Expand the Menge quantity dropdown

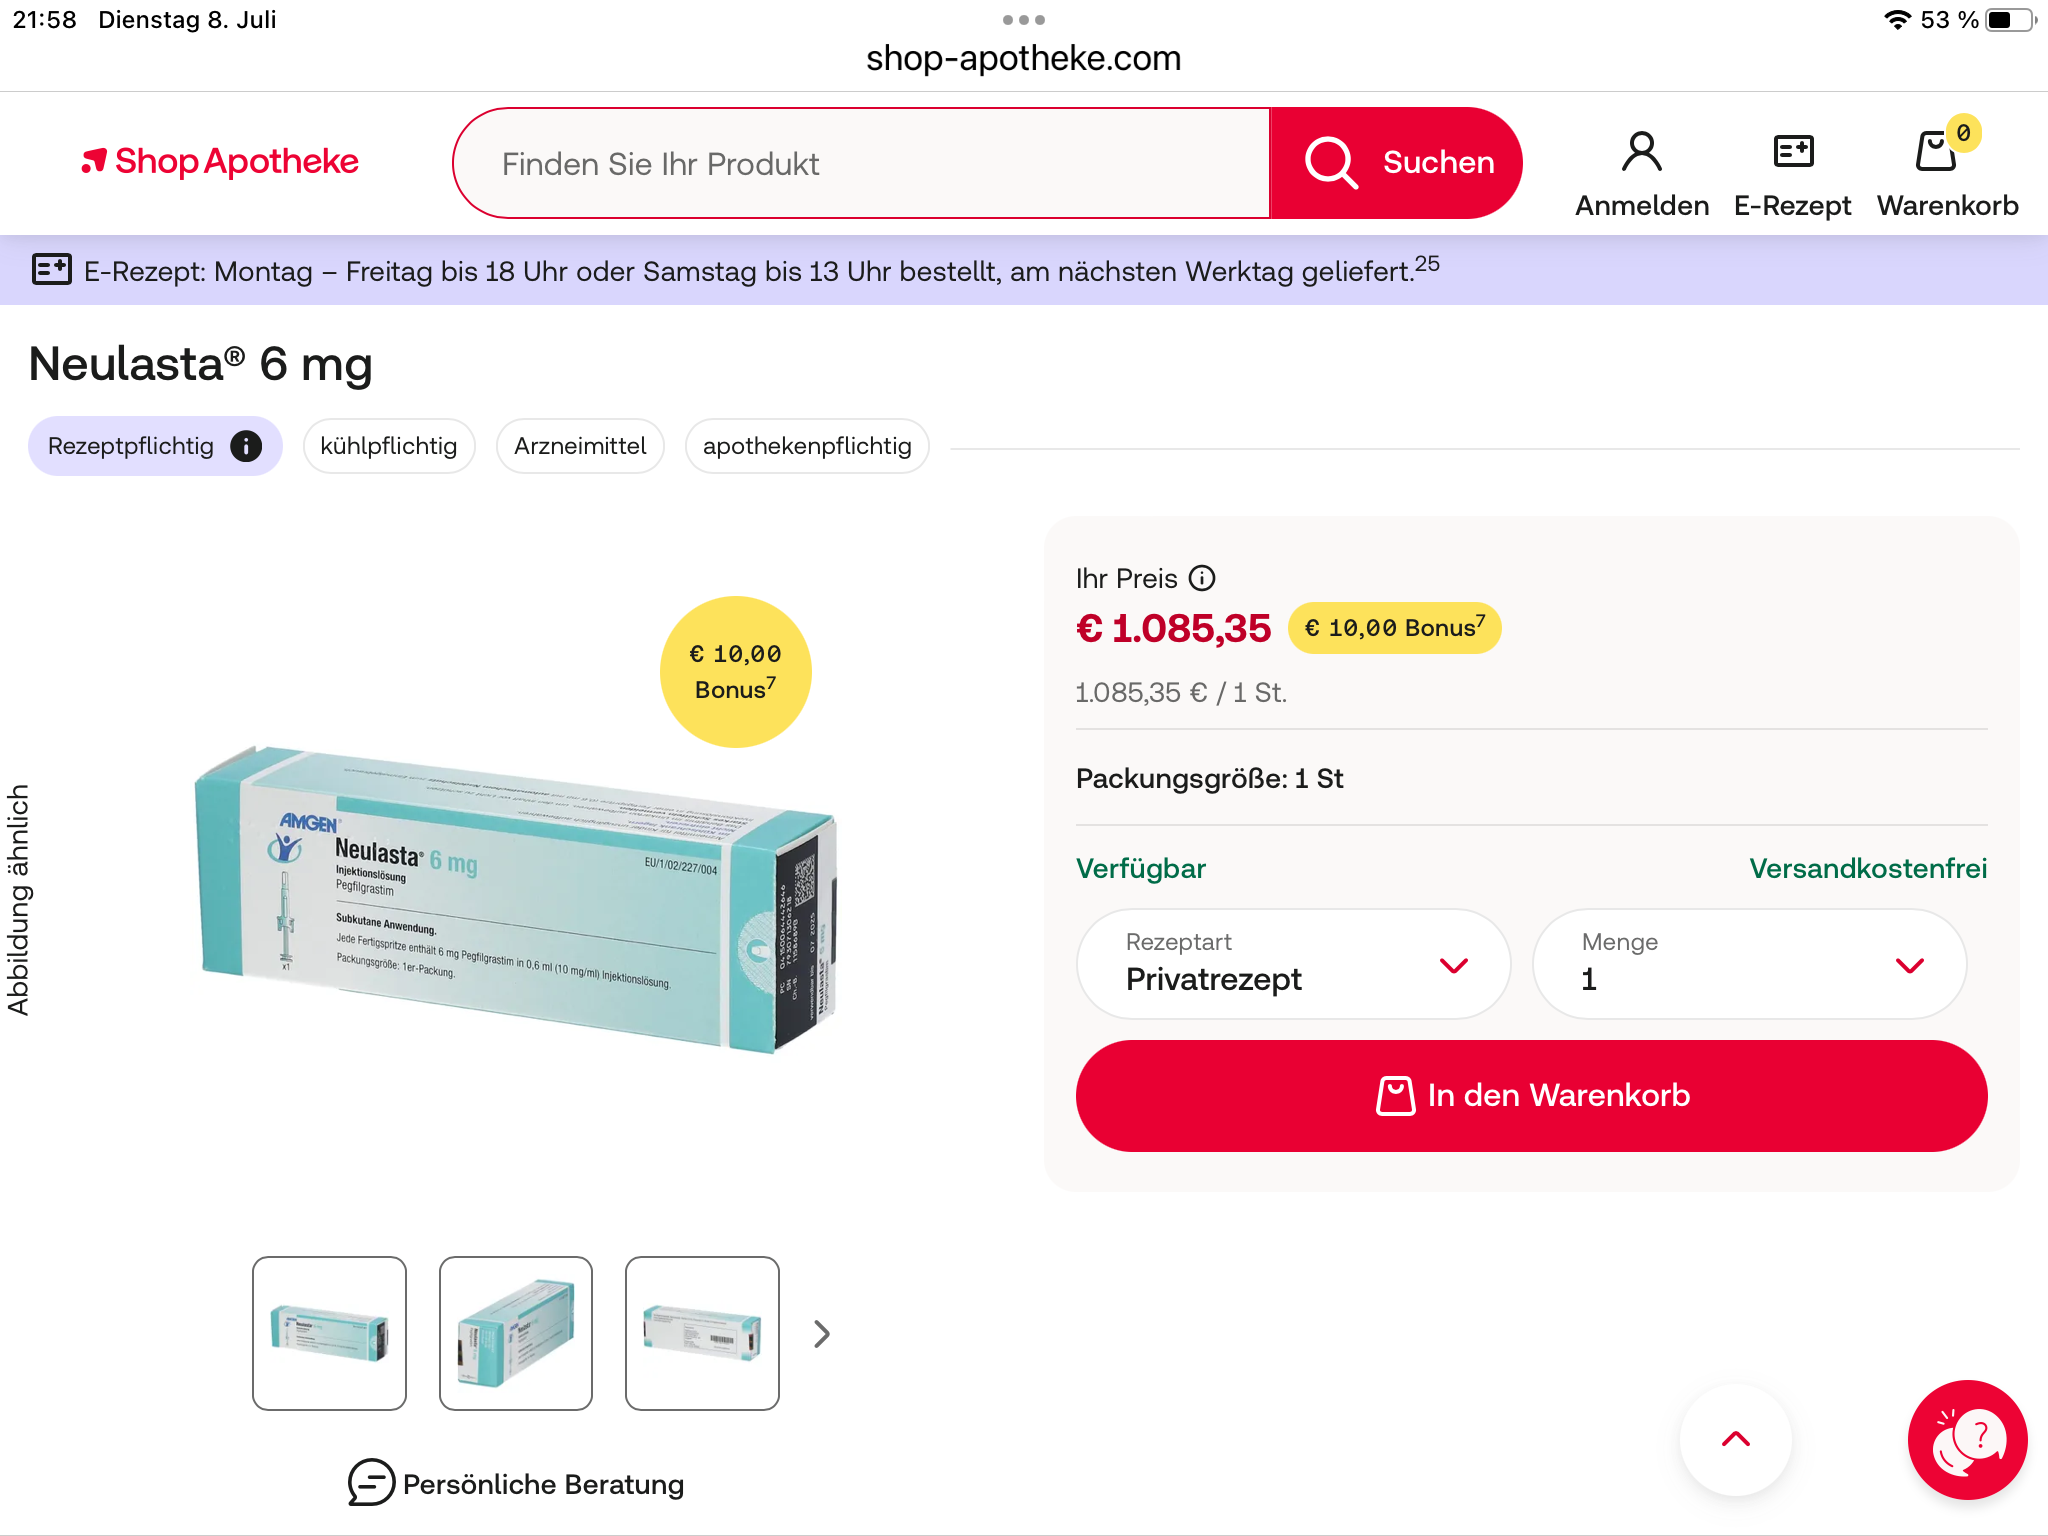point(1749,964)
